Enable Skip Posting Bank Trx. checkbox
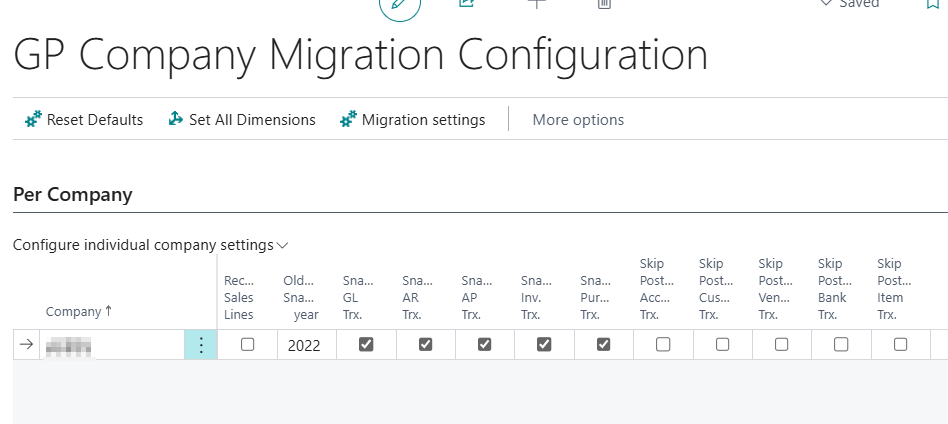 click(841, 344)
